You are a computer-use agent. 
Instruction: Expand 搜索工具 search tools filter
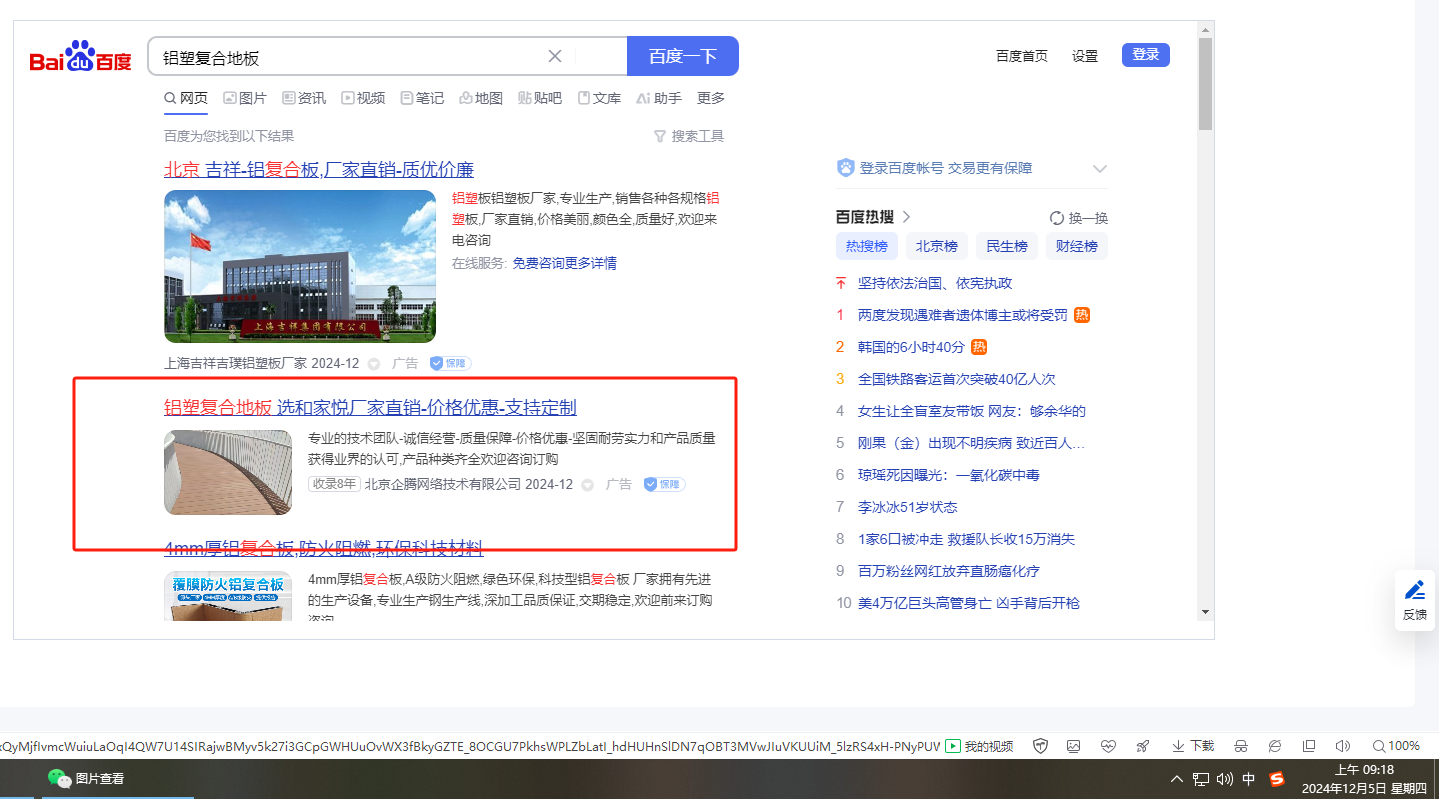[688, 136]
